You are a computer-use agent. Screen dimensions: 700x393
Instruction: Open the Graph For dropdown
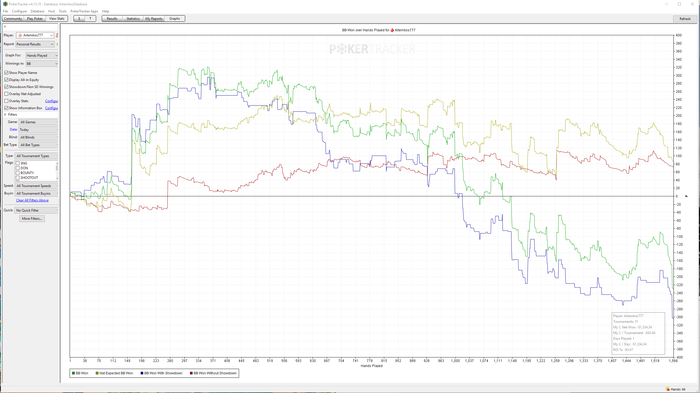pyautogui.click(x=42, y=55)
